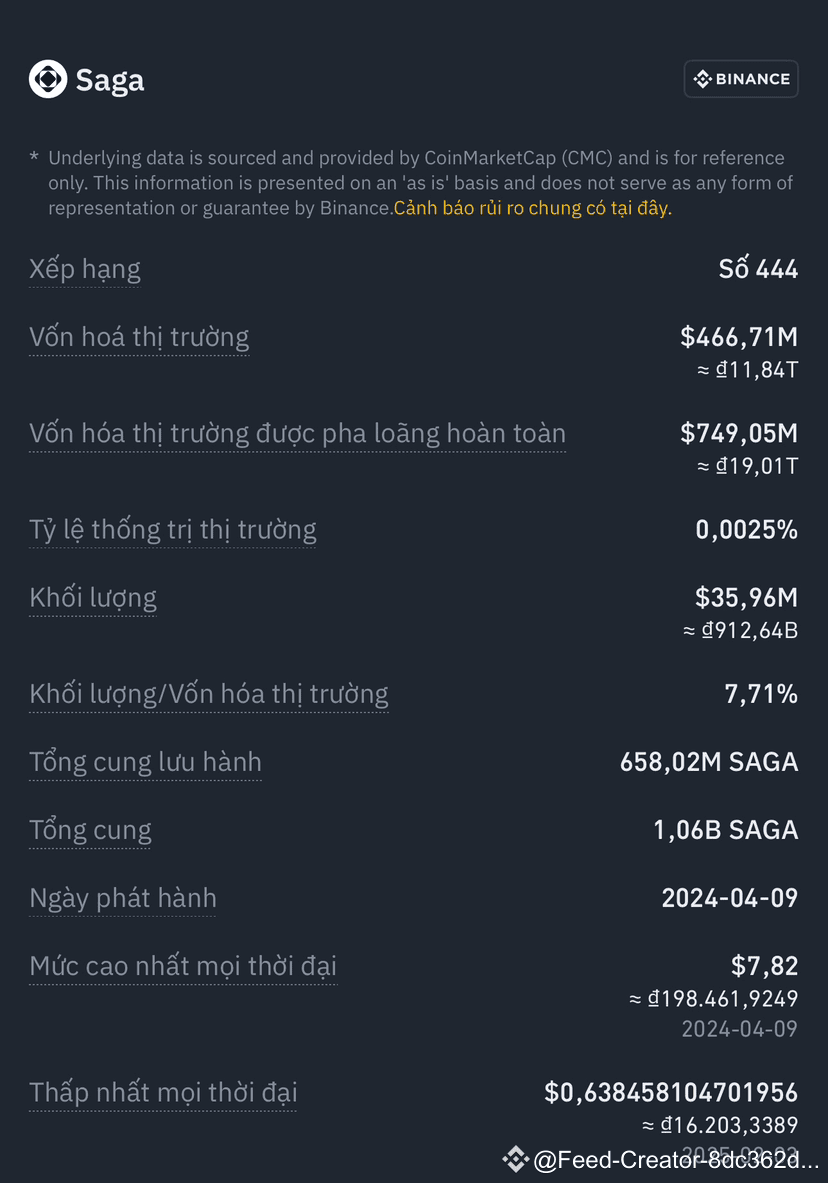
Task: Click the Saga token logo icon
Action: 47,79
